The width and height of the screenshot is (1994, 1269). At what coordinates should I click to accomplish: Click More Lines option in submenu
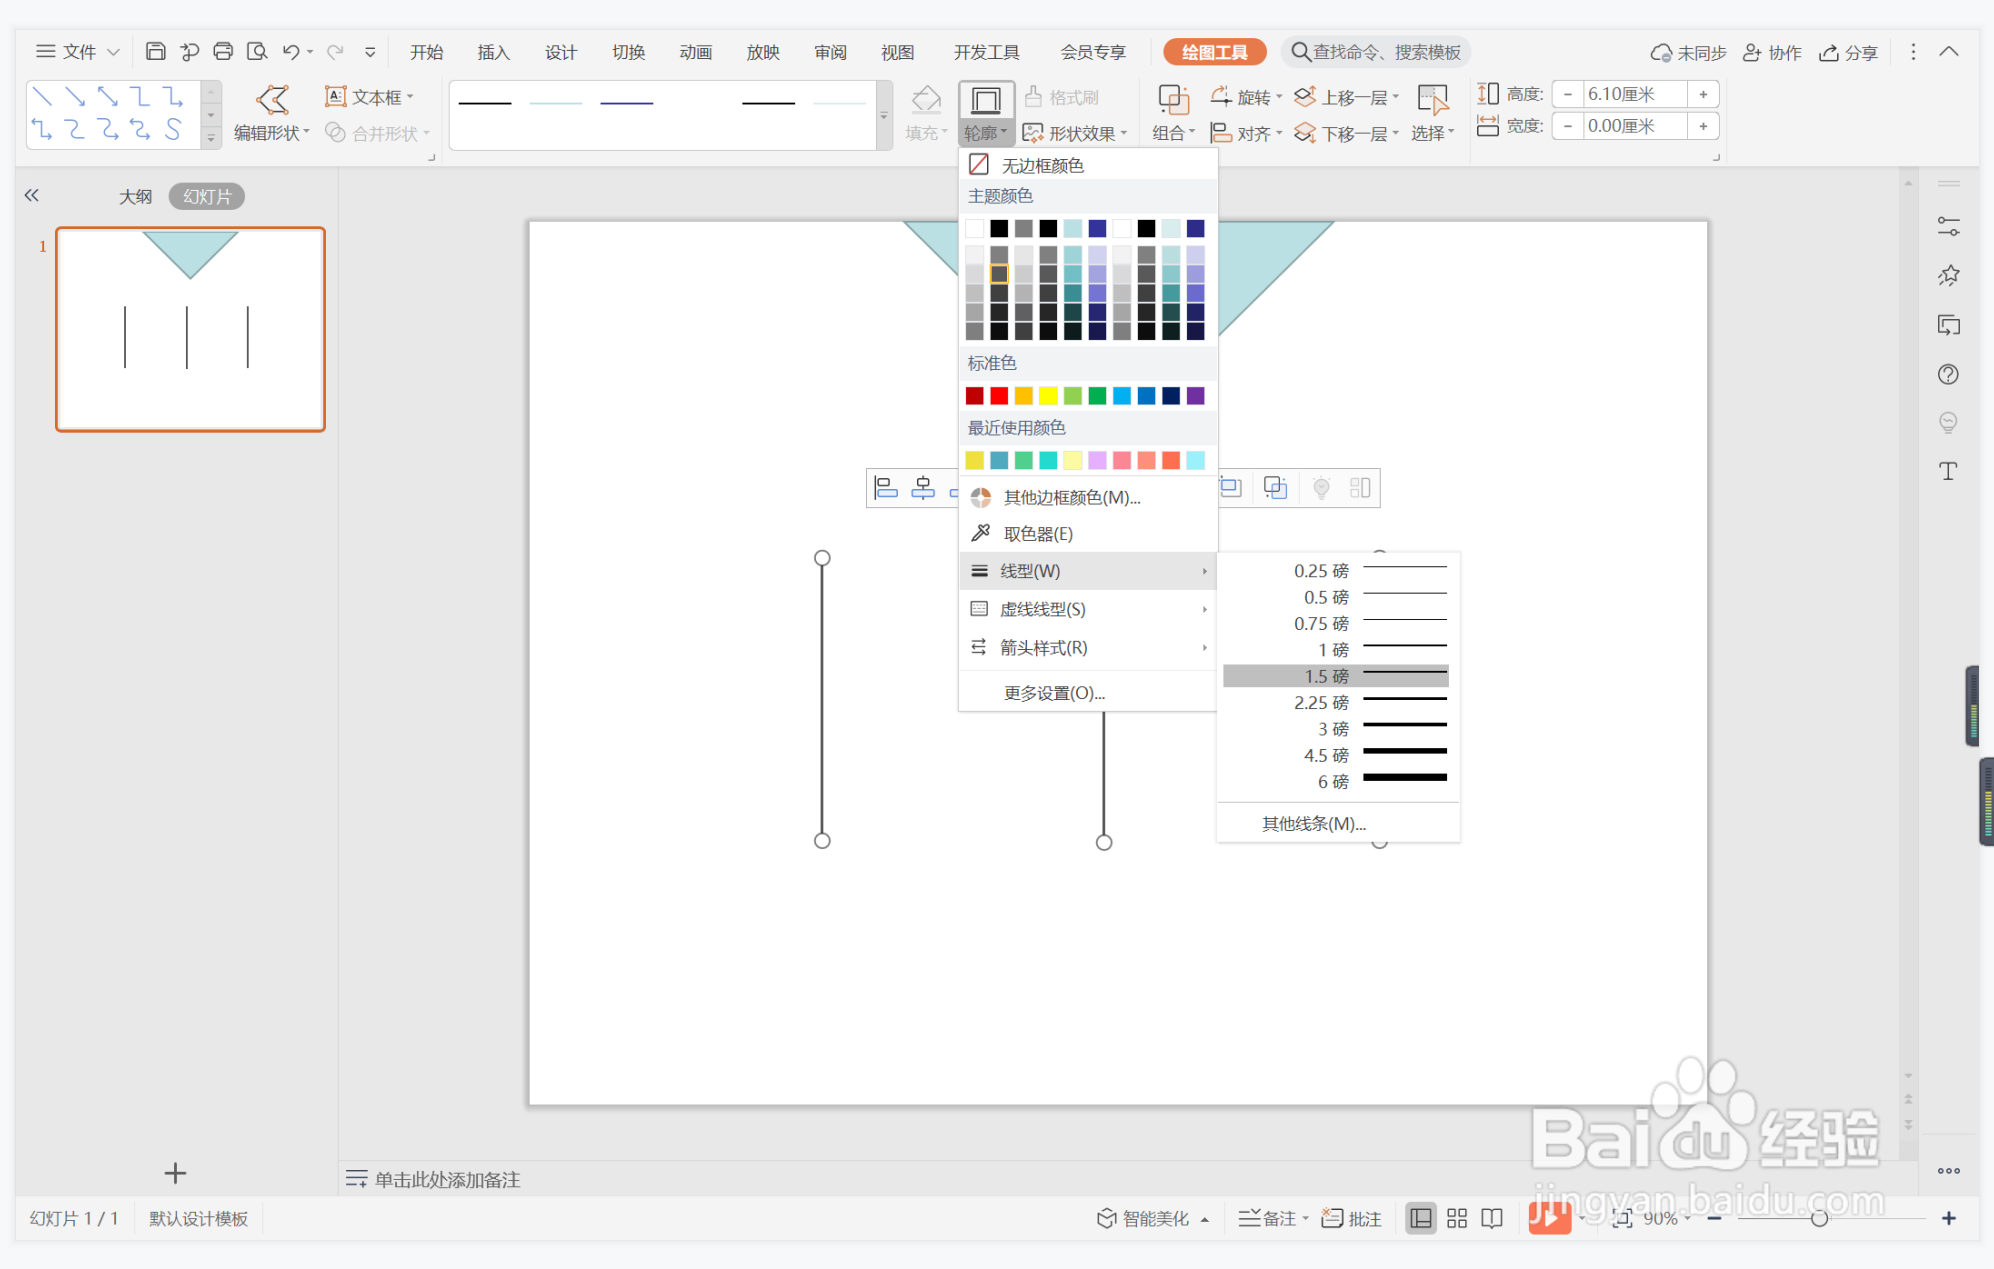pos(1313,824)
